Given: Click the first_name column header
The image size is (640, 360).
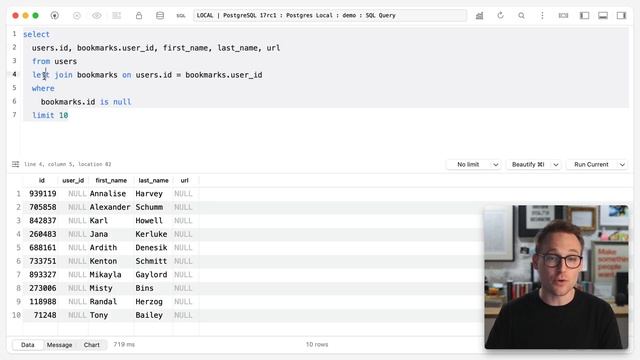Looking at the screenshot, I should pyautogui.click(x=111, y=180).
